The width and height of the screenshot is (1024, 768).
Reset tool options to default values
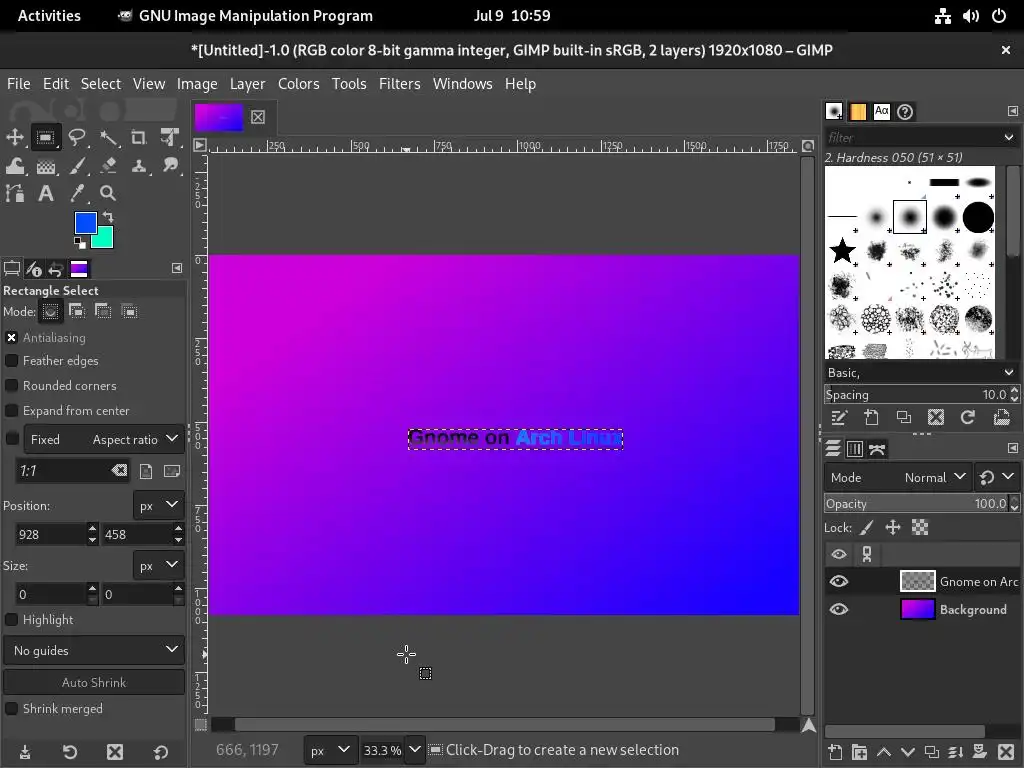click(x=161, y=752)
